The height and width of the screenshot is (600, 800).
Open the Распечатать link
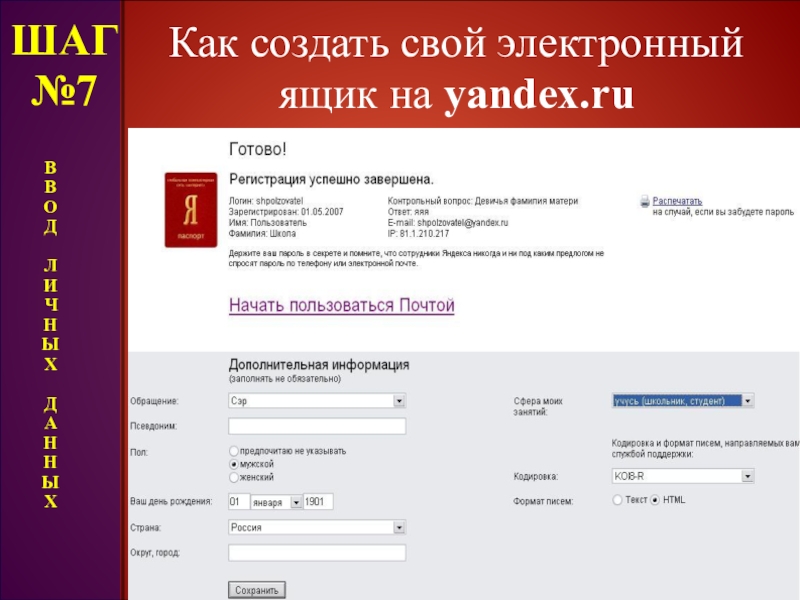click(x=677, y=201)
